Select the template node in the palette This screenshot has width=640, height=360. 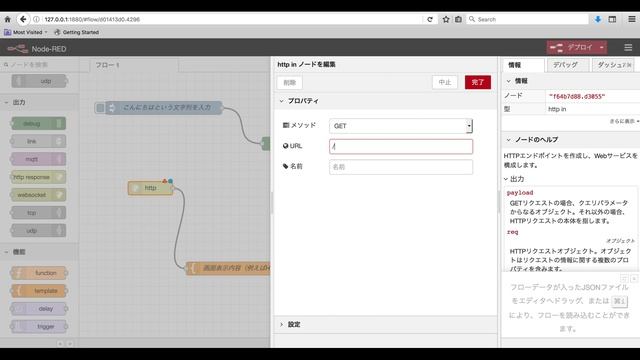click(39, 291)
